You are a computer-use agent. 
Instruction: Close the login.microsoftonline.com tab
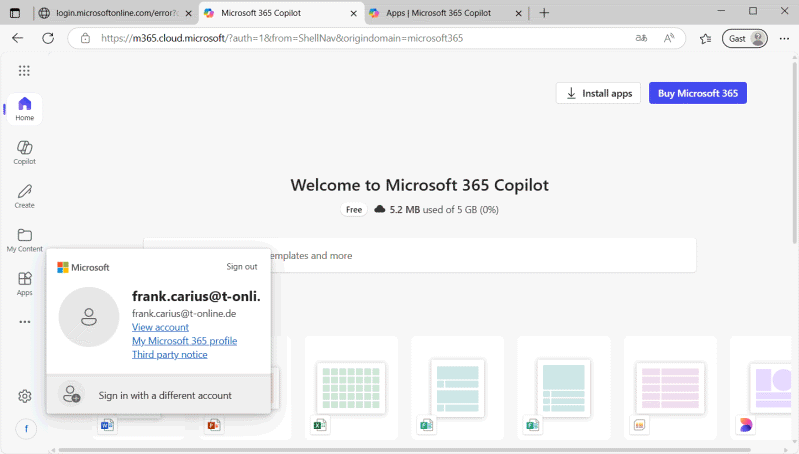(x=189, y=14)
